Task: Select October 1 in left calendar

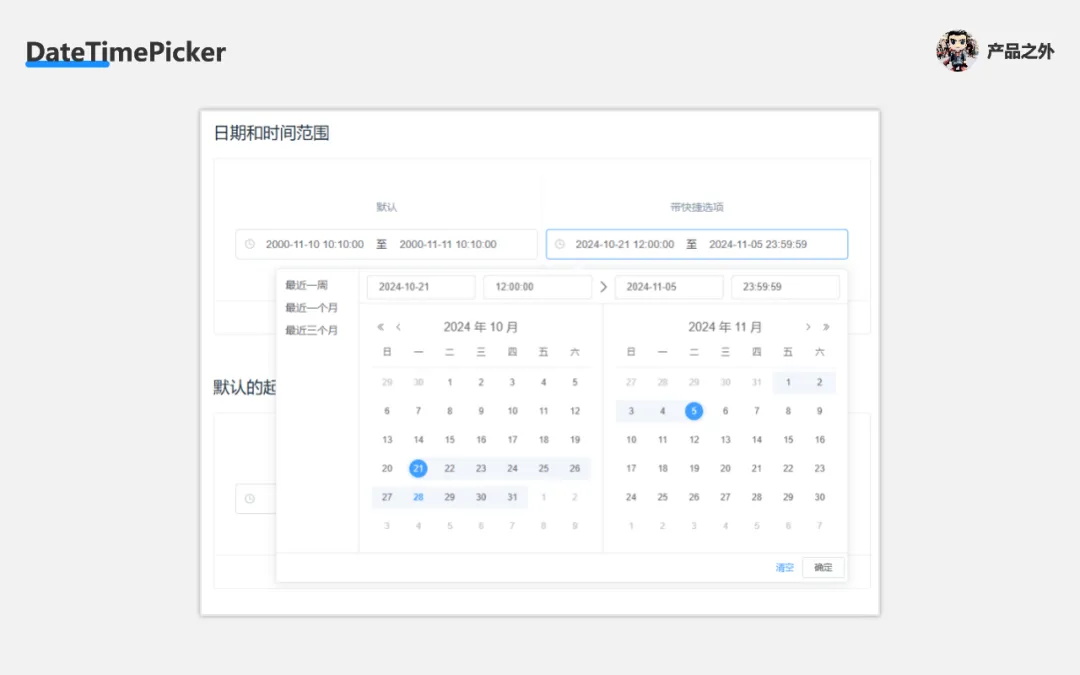Action: [450, 382]
